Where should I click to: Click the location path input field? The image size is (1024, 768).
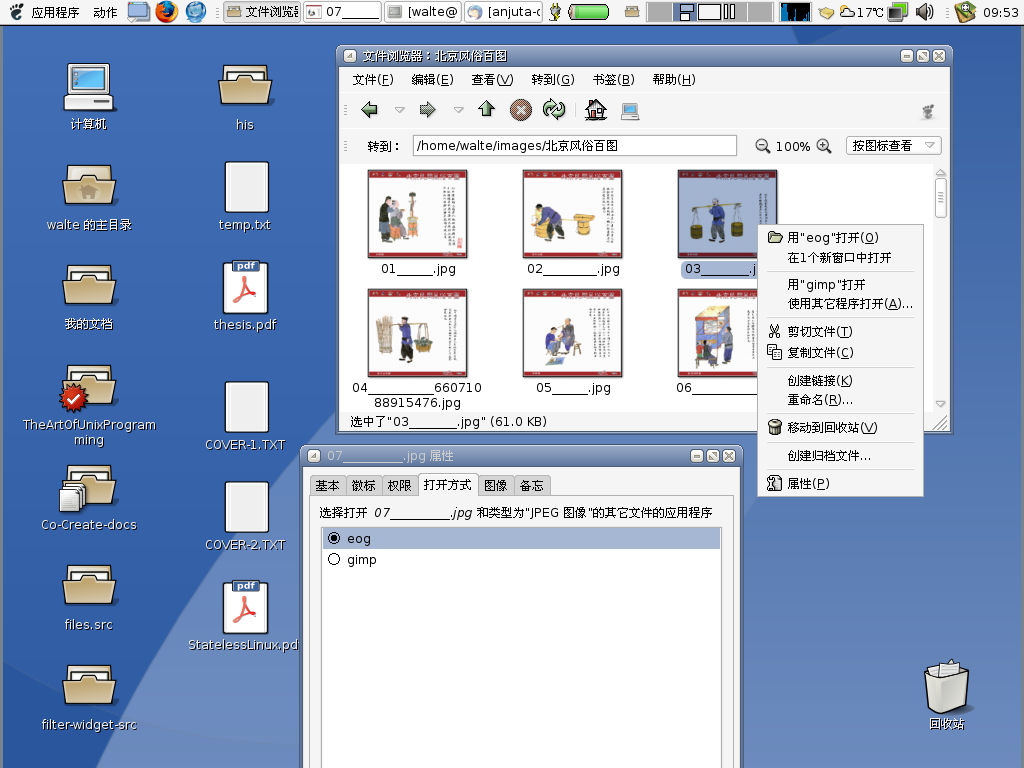[x=574, y=146]
